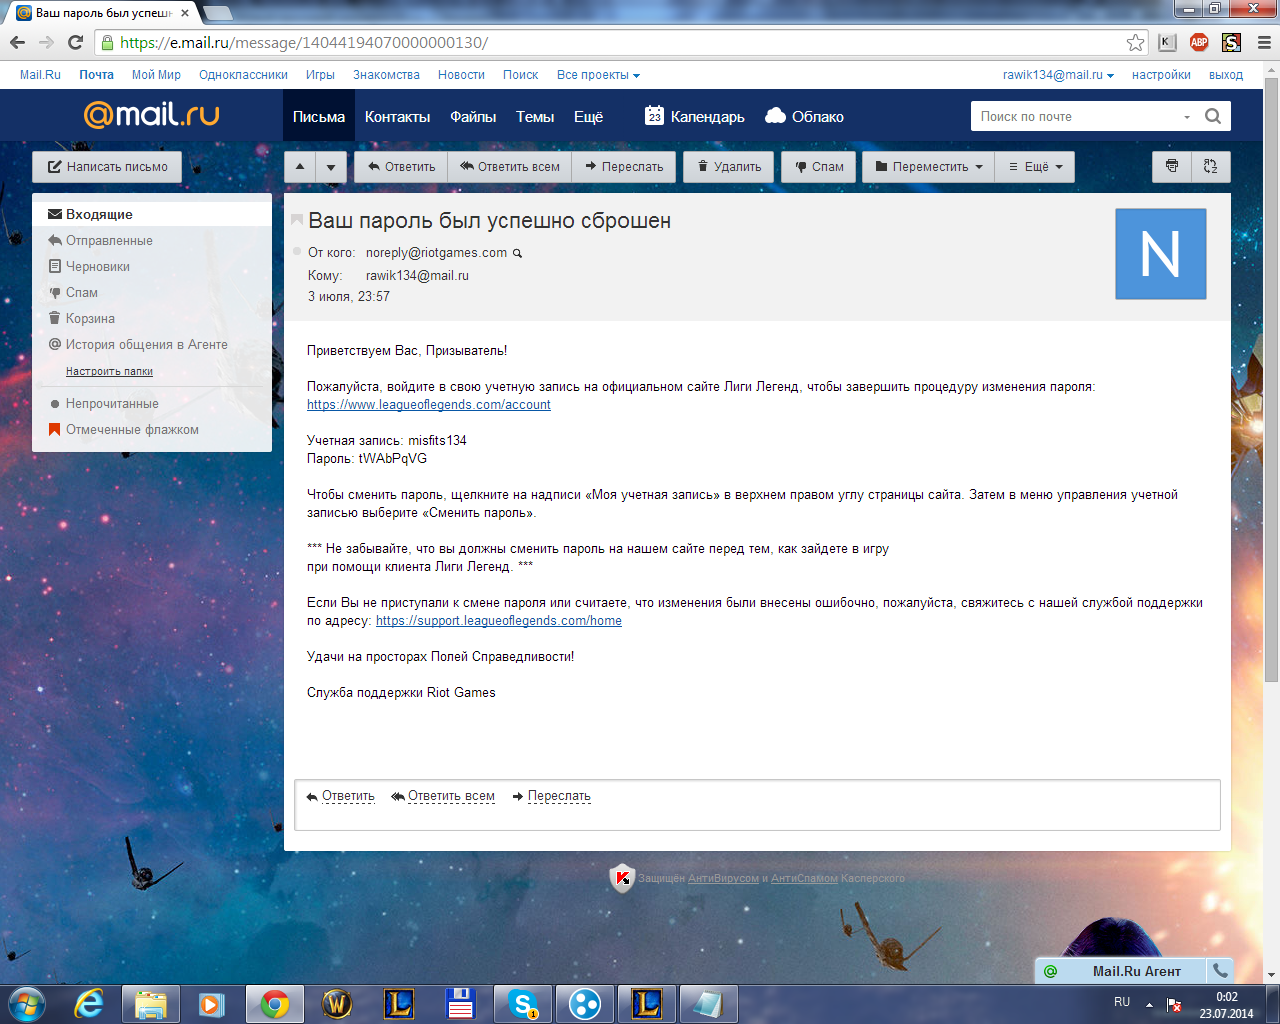Click the Mail.ru logo

click(x=152, y=115)
